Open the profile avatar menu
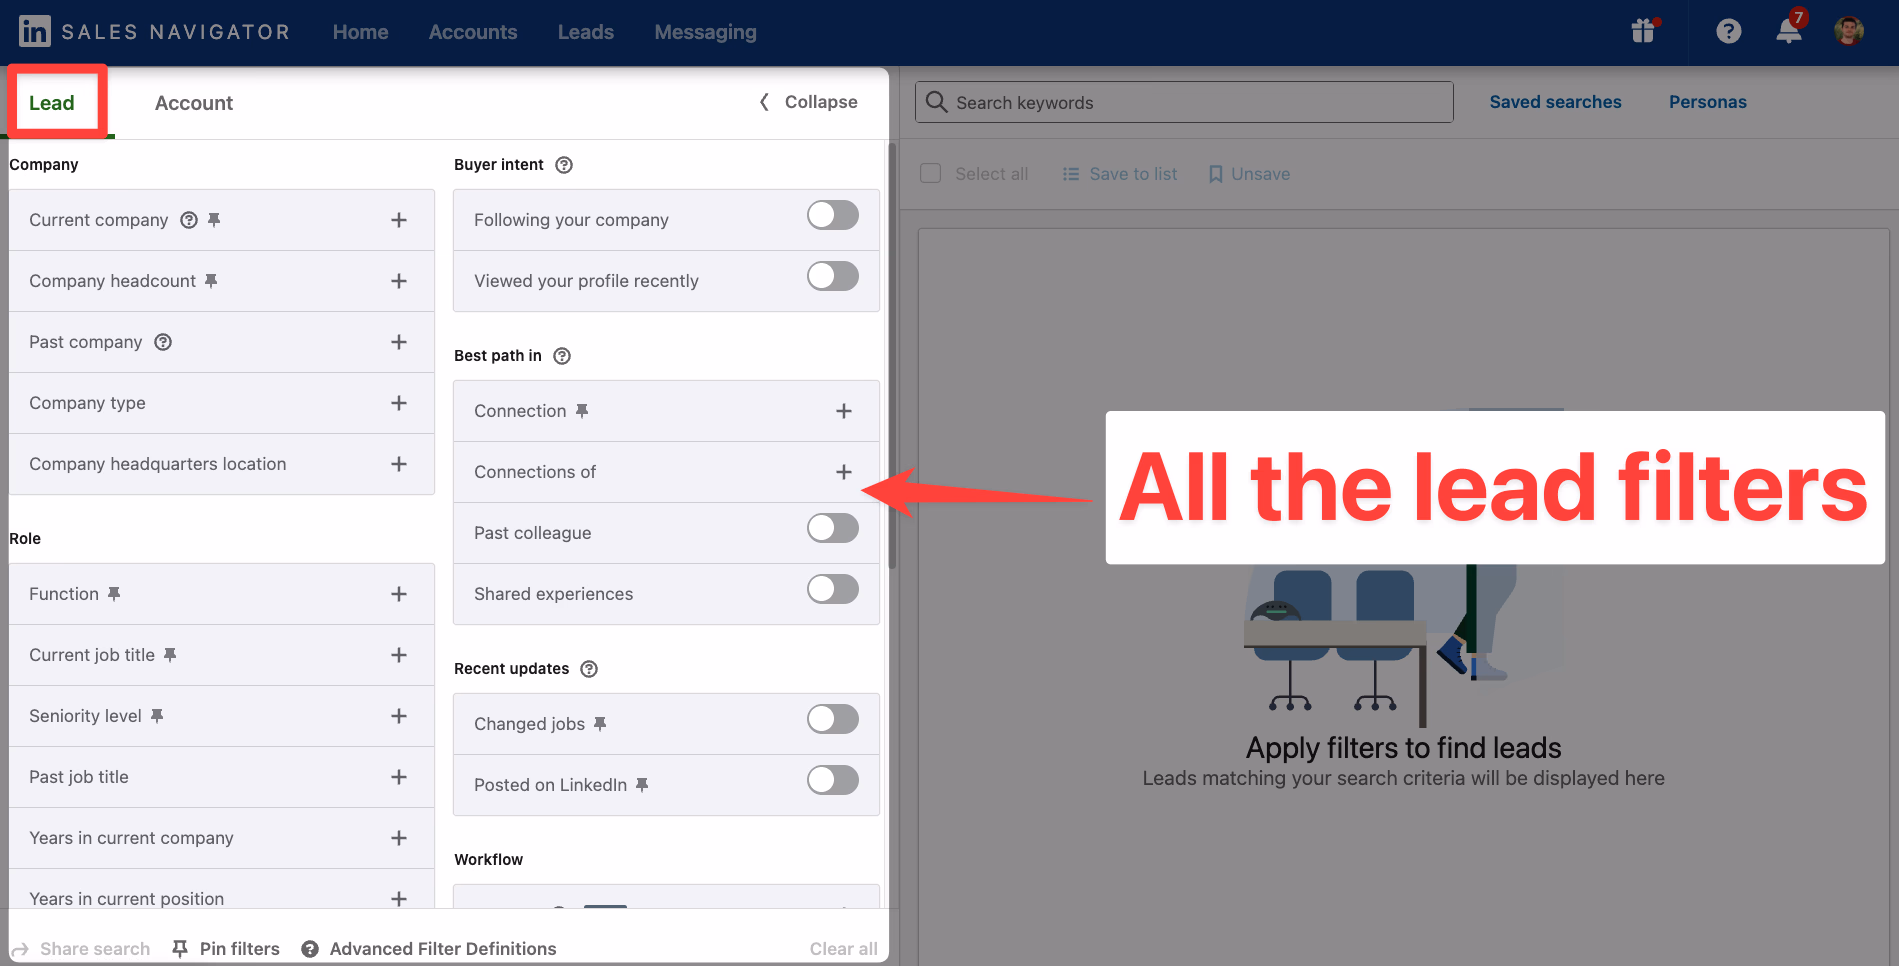Viewport: 1899px width, 966px height. (1849, 31)
